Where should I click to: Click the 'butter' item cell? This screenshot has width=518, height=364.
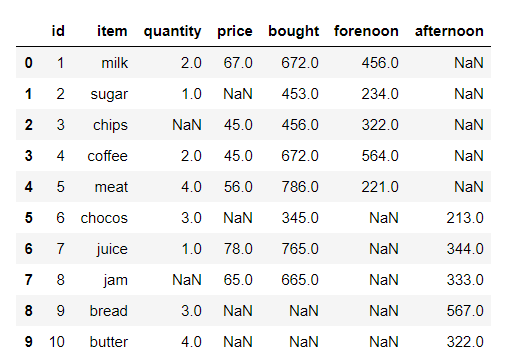pos(109,342)
